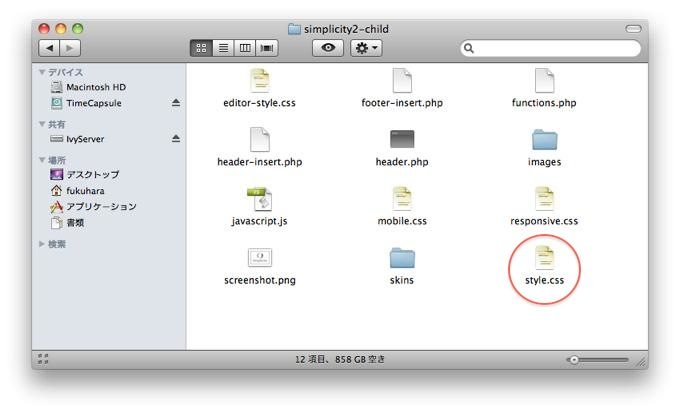This screenshot has height=413, width=680.
Task: Select the screenshot.png thumbnail
Action: 259,259
